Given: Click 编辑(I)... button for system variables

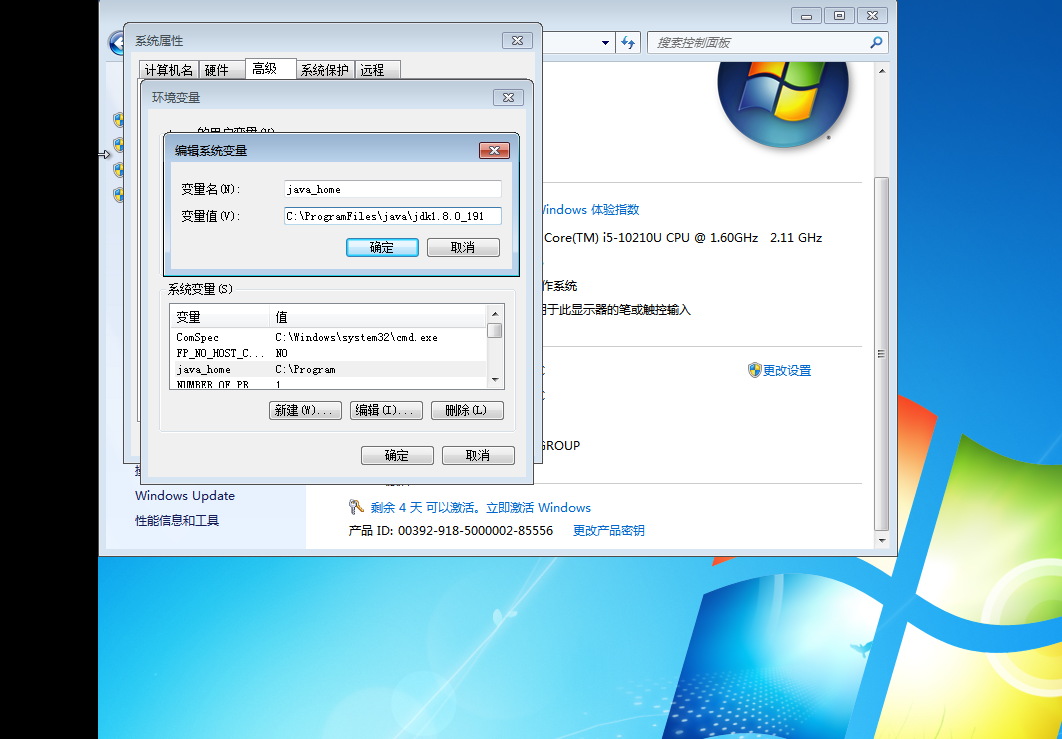Looking at the screenshot, I should point(386,410).
